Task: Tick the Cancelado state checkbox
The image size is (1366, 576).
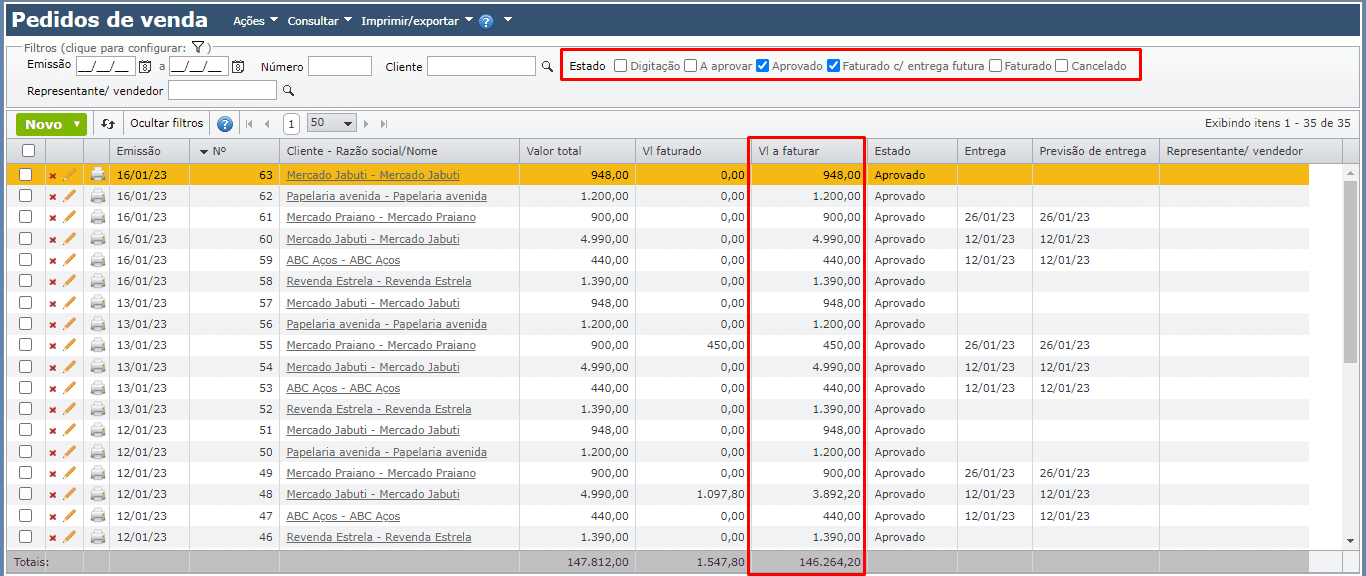Action: [x=1062, y=66]
